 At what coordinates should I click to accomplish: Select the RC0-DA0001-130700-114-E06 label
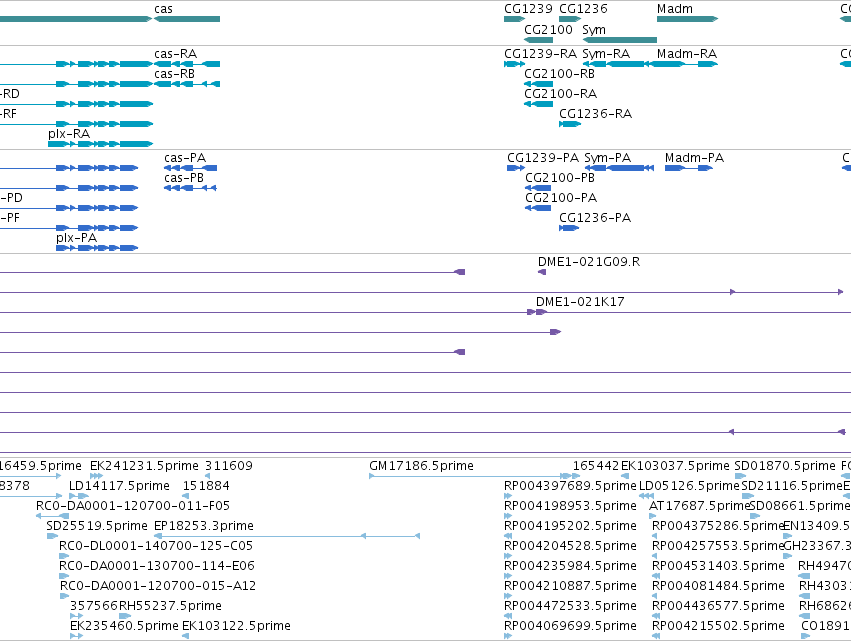(157, 566)
